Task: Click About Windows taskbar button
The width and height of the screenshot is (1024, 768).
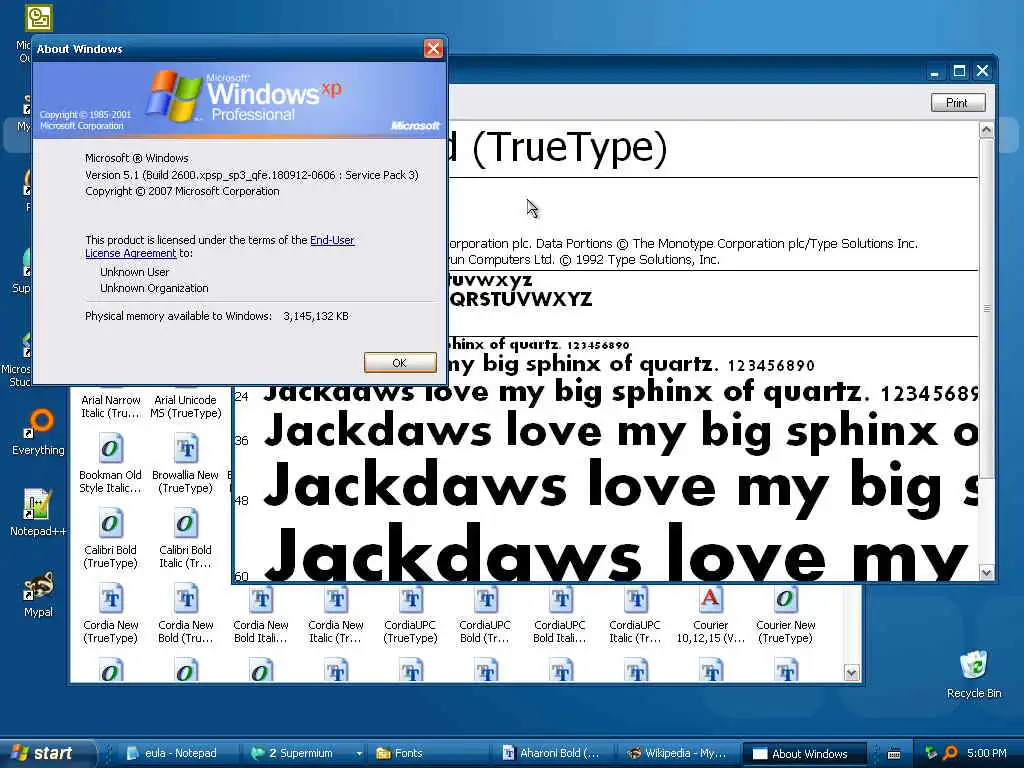Action: coord(805,754)
